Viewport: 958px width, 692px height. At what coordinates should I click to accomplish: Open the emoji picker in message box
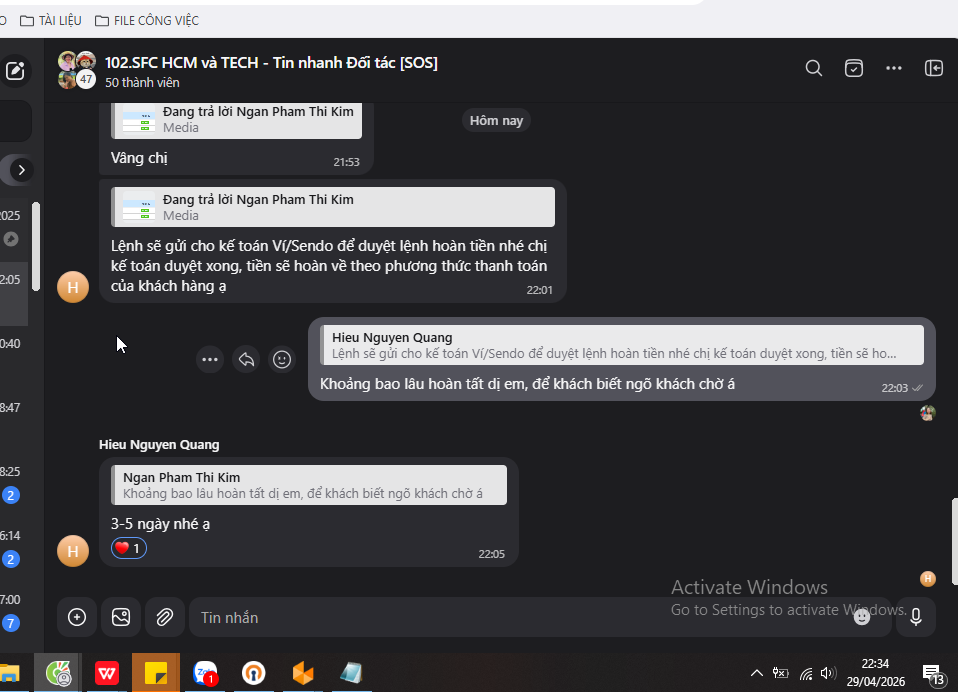(x=861, y=617)
